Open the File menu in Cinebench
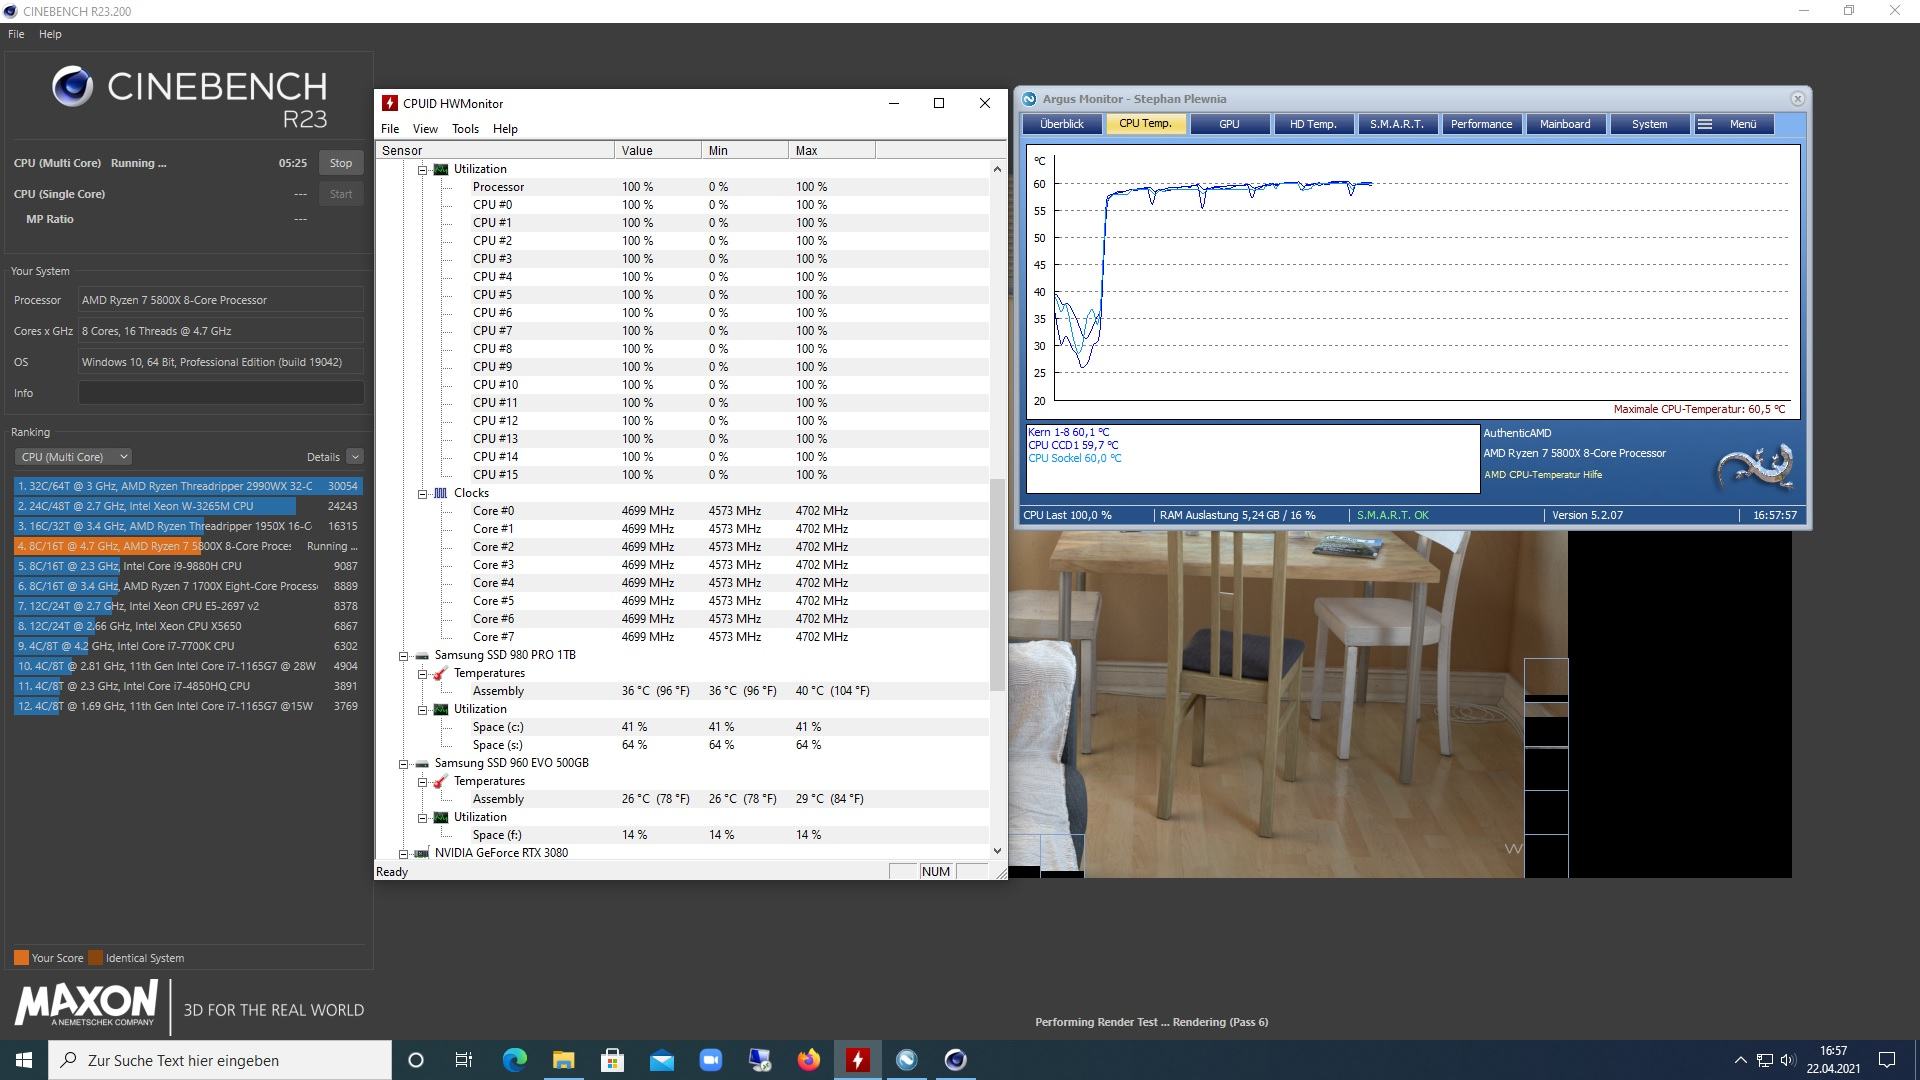Screen dimensions: 1920x1080 pos(16,34)
